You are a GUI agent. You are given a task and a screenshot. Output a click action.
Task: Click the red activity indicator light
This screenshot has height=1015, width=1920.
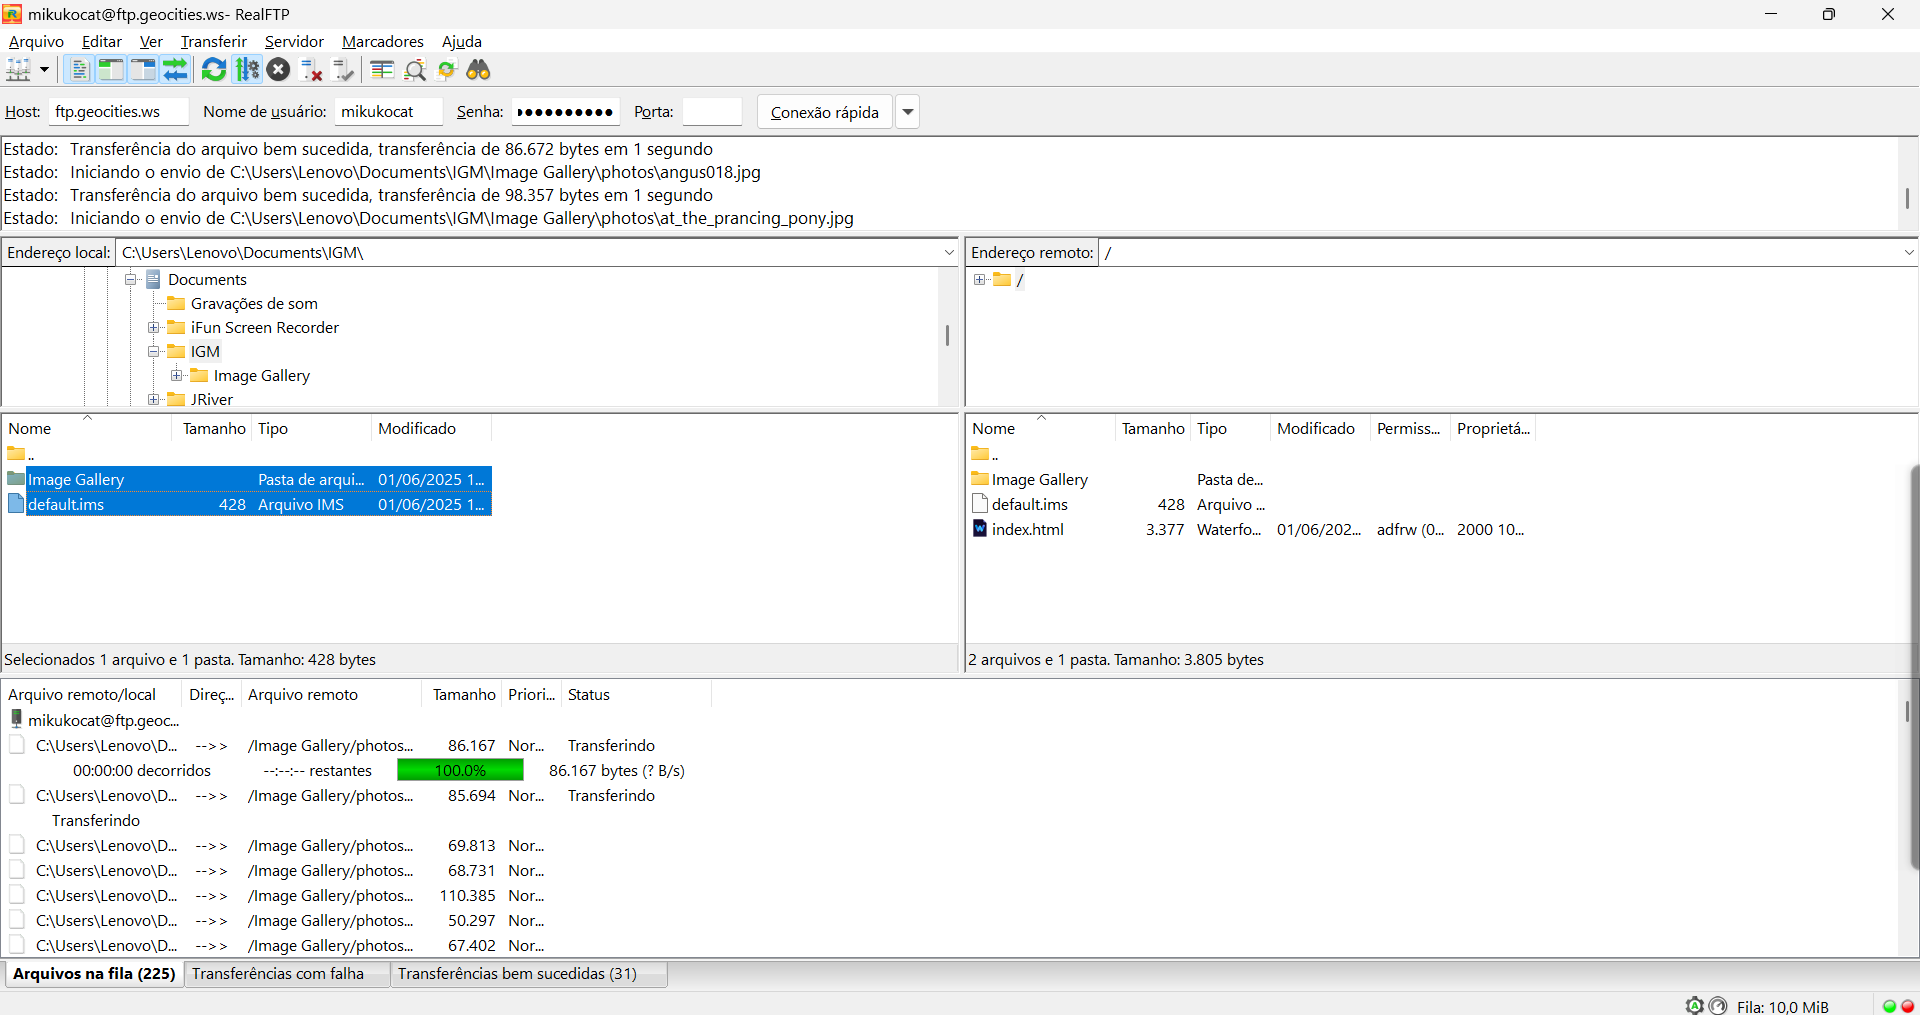1907,1006
